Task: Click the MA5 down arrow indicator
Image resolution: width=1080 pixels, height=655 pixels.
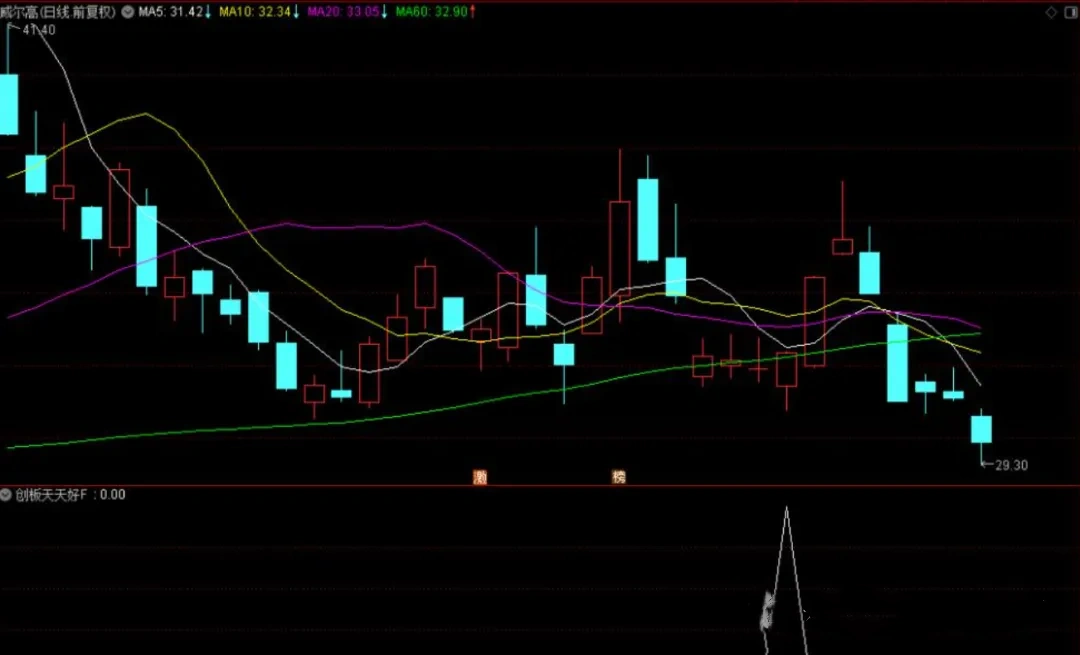Action: pyautogui.click(x=208, y=12)
